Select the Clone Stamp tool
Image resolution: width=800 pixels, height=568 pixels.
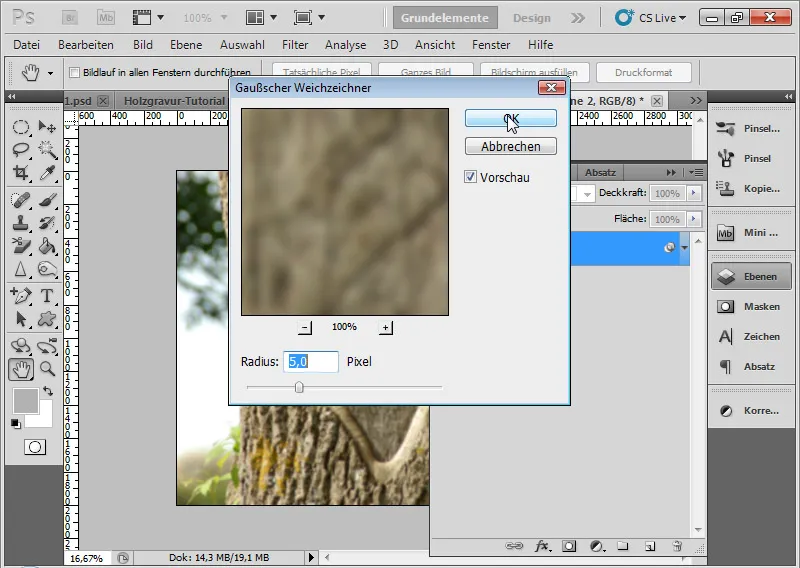(20, 223)
